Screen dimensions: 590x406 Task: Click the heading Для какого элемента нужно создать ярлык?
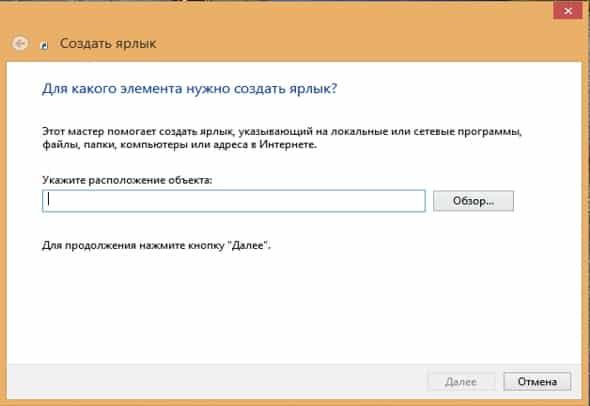(190, 89)
